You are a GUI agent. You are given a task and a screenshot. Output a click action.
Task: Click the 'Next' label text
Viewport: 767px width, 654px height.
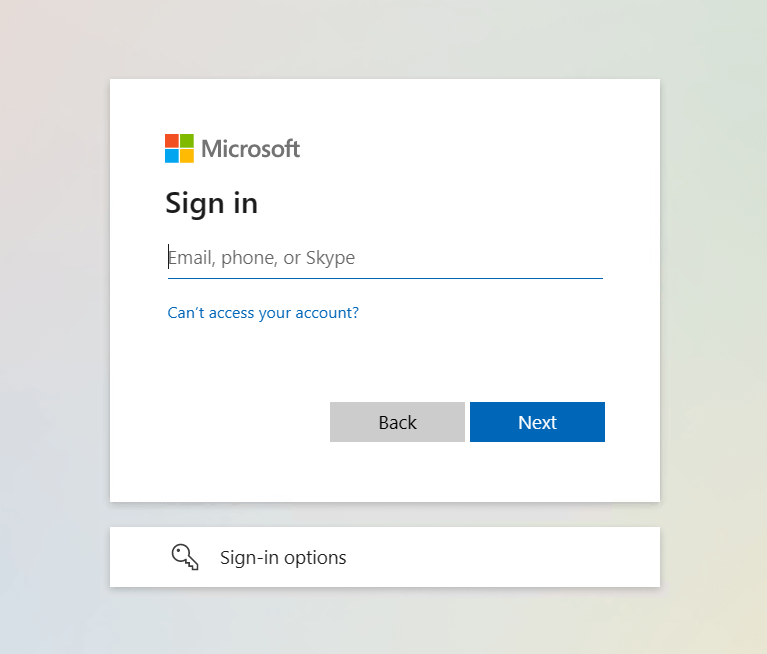(x=537, y=422)
